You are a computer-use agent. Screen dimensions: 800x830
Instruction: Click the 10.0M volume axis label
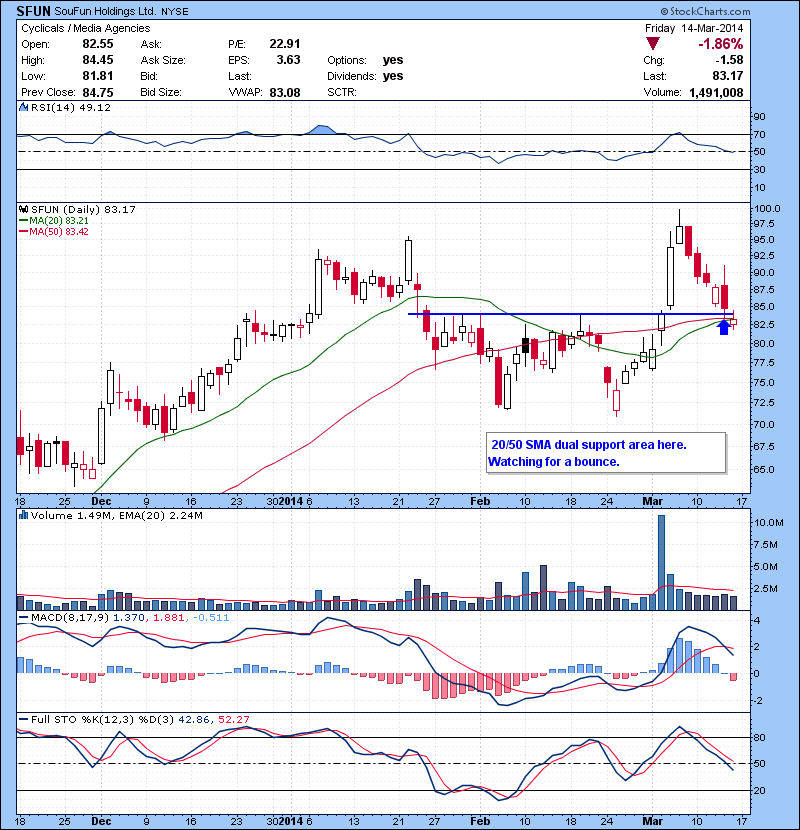point(768,522)
